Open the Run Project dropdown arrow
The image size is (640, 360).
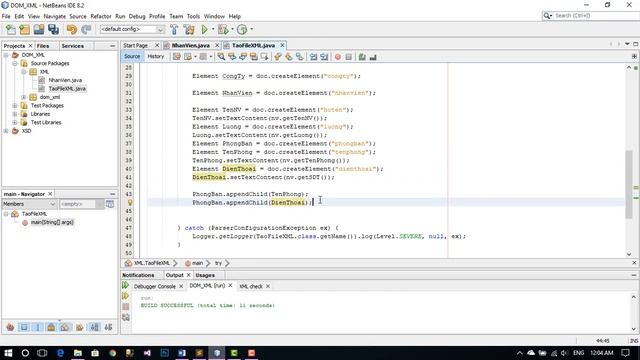213,29
